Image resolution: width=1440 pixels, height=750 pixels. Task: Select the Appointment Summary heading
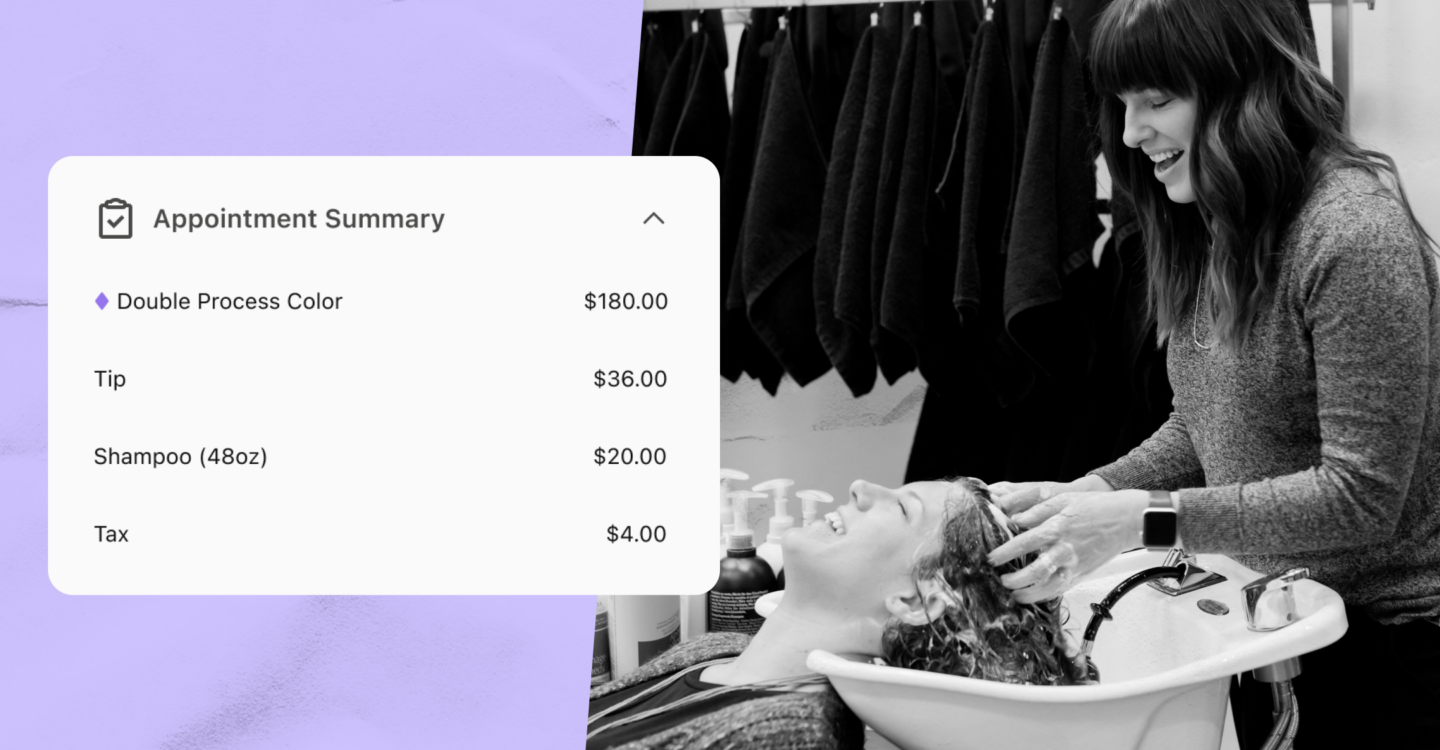[x=298, y=219]
